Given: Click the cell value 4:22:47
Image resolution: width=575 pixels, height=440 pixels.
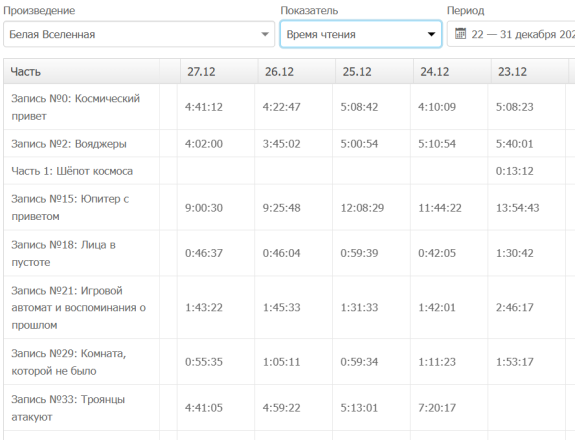Looking at the screenshot, I should (281, 107).
